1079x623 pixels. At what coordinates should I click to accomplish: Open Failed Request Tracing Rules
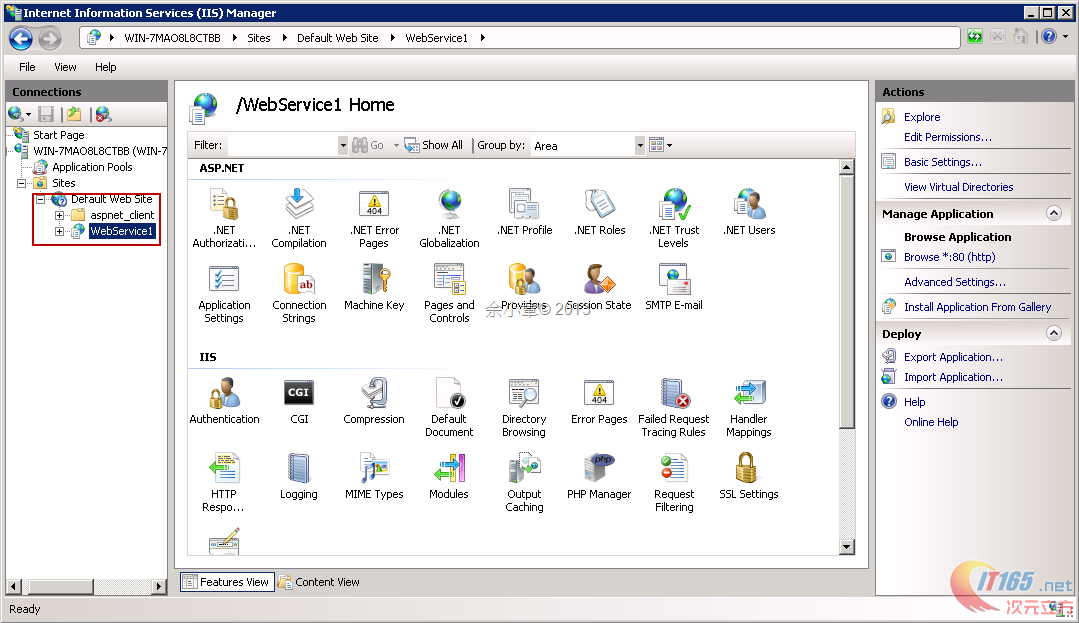[674, 407]
